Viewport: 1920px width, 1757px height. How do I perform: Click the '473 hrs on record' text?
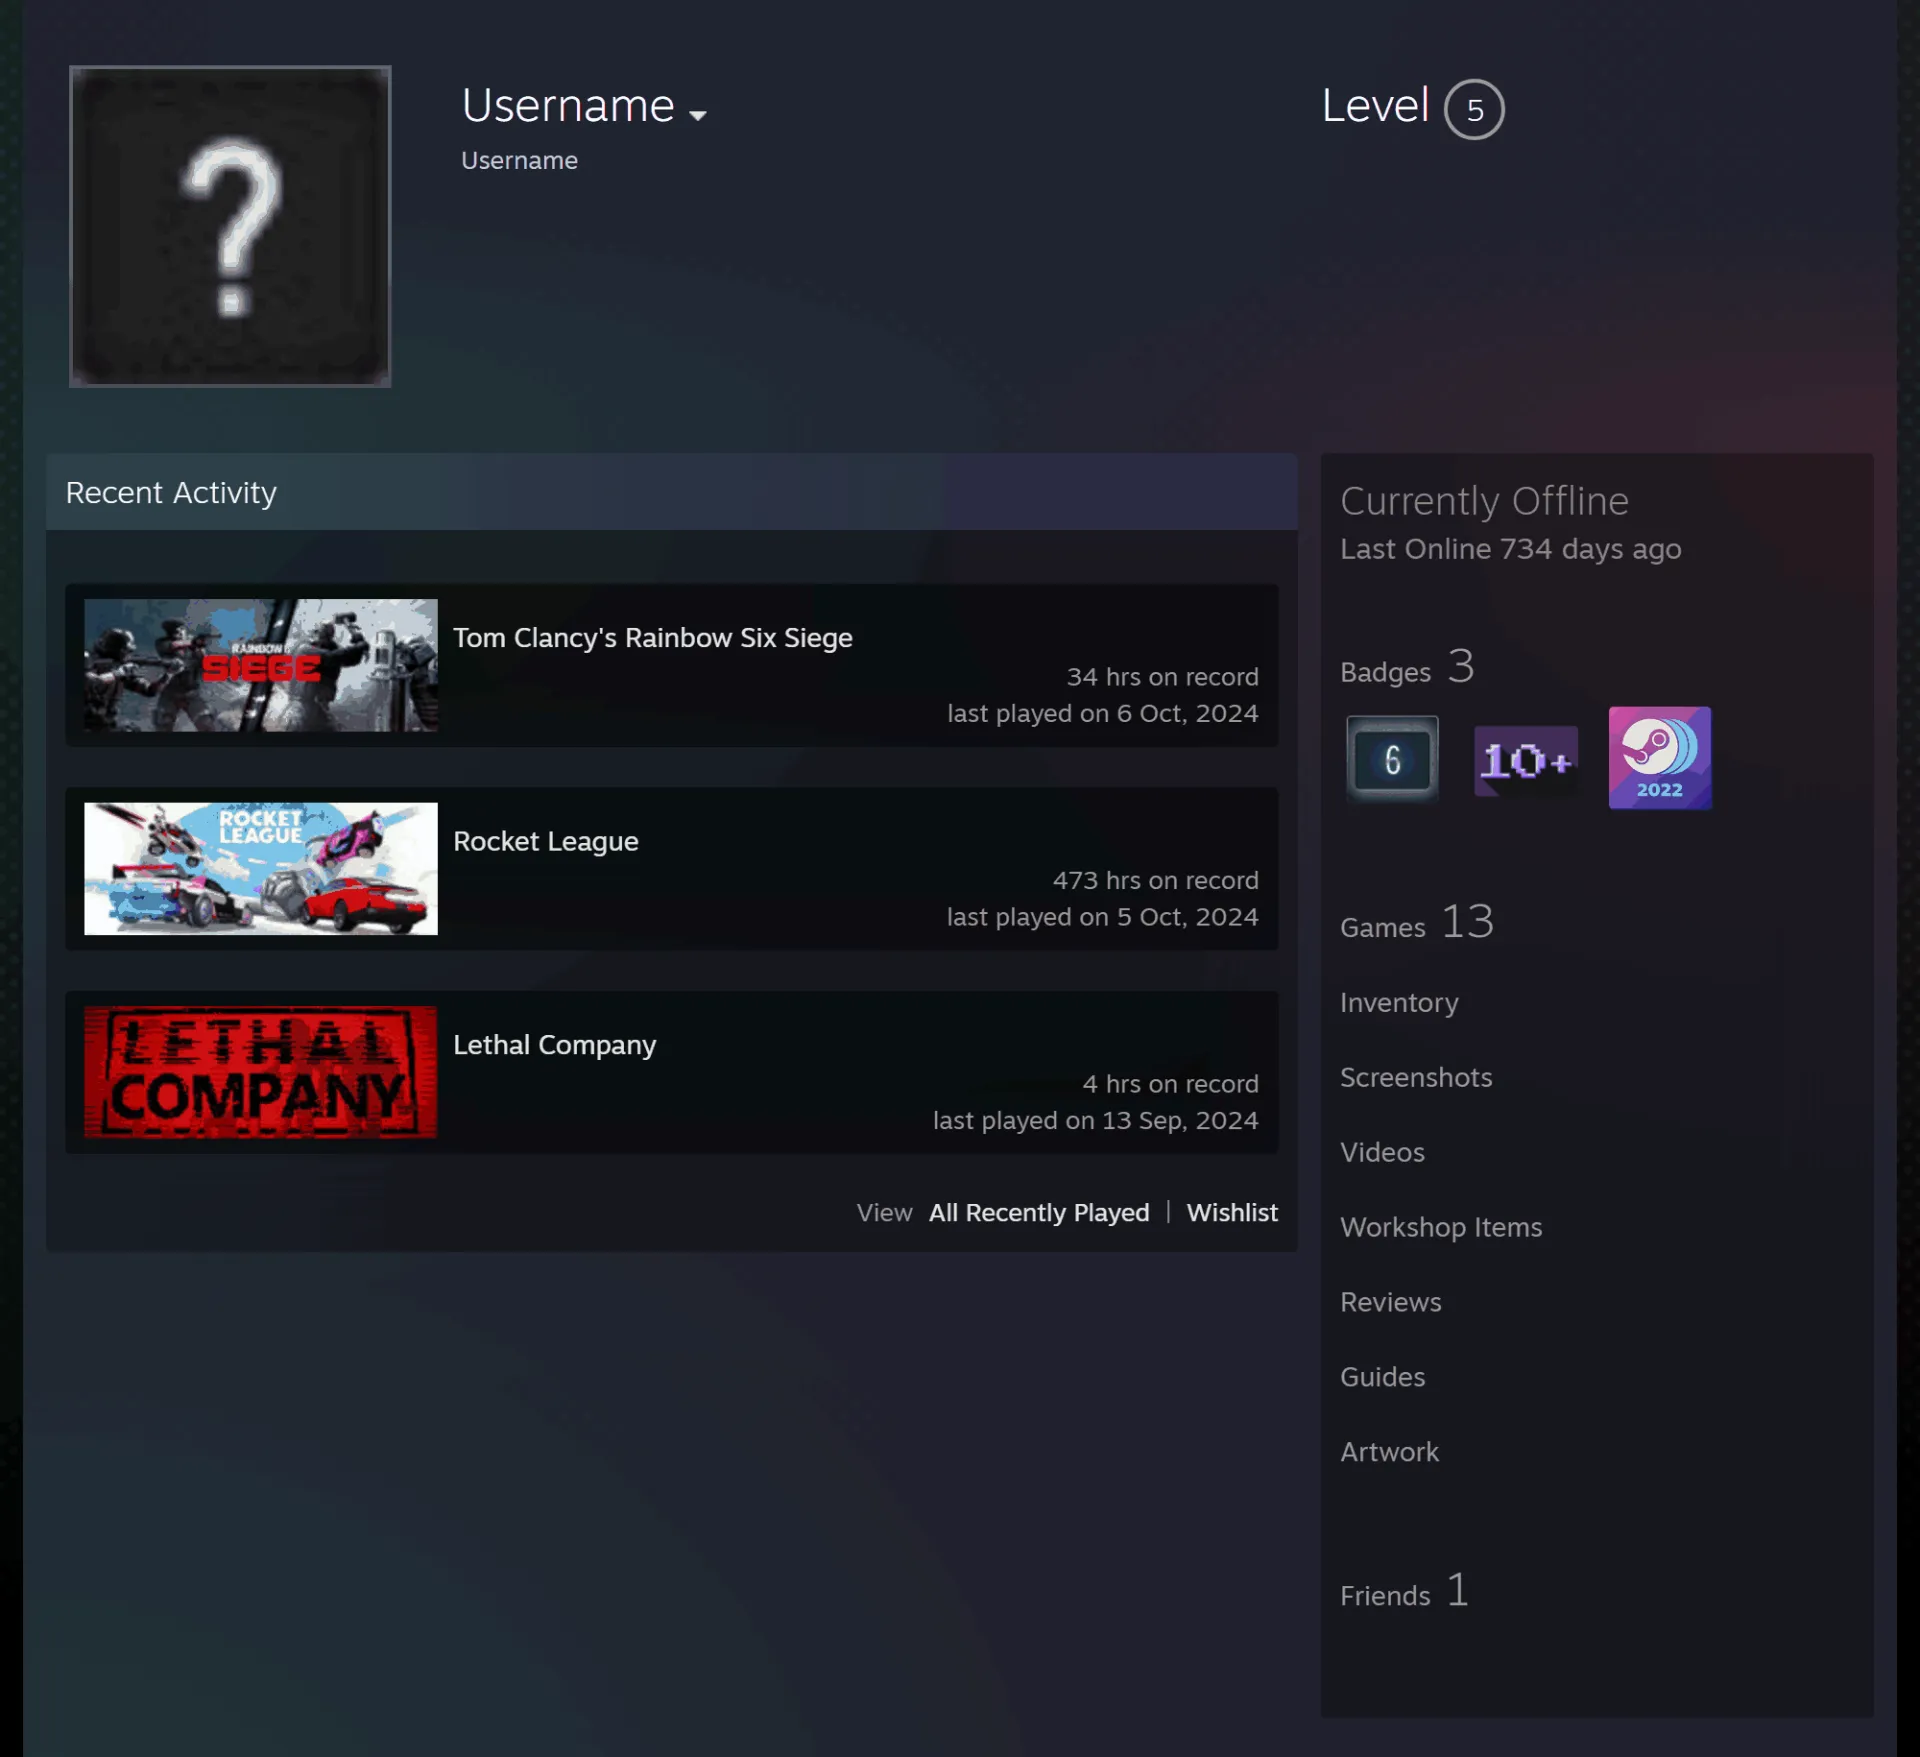point(1155,881)
